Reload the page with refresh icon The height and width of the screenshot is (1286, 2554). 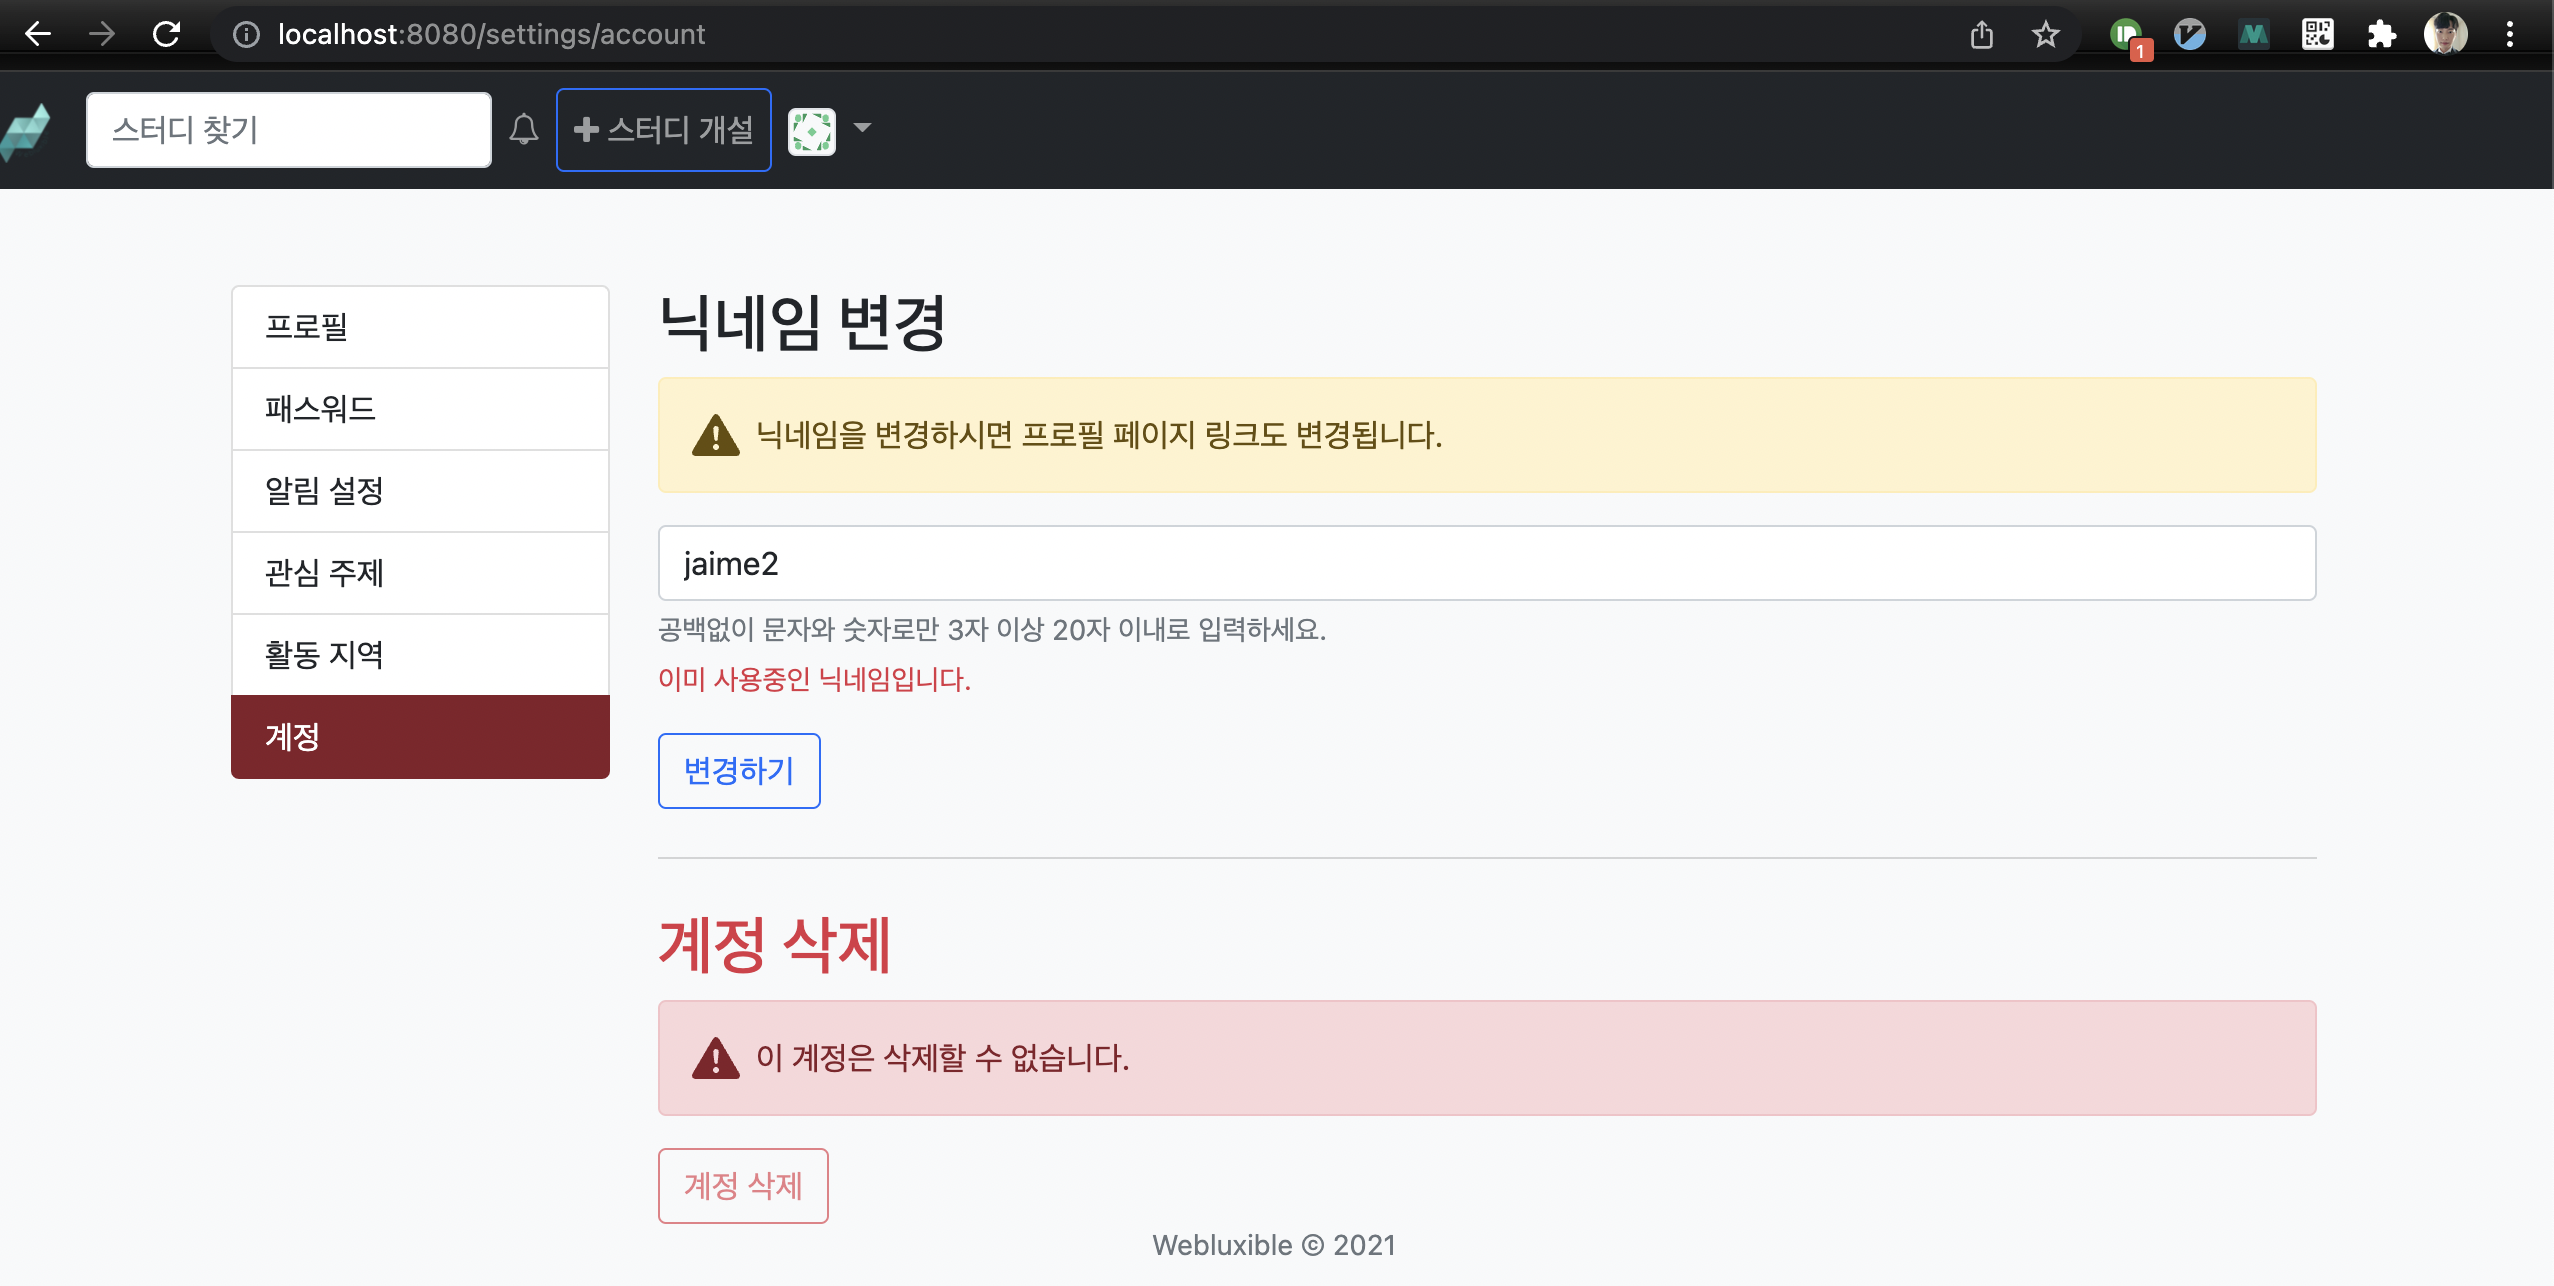pos(166,34)
